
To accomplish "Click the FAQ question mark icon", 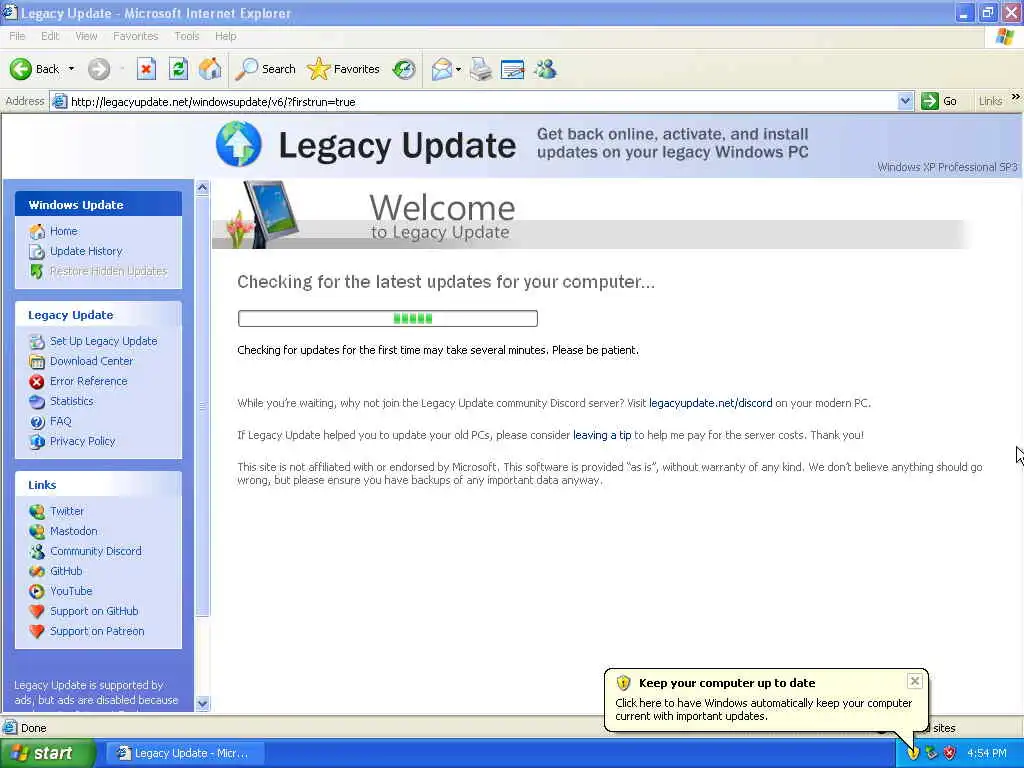I will [x=37, y=422].
